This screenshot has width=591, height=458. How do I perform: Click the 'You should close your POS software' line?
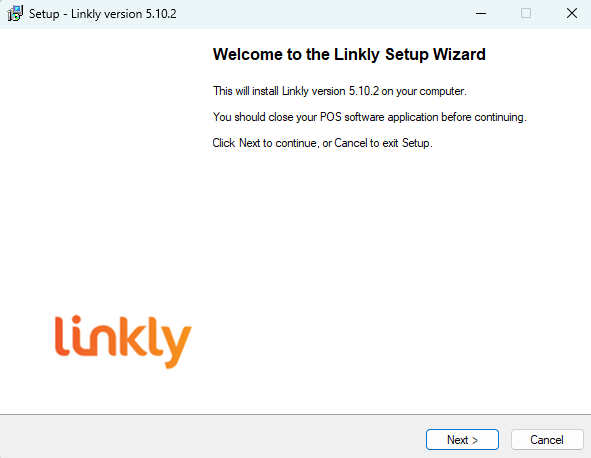tap(369, 117)
